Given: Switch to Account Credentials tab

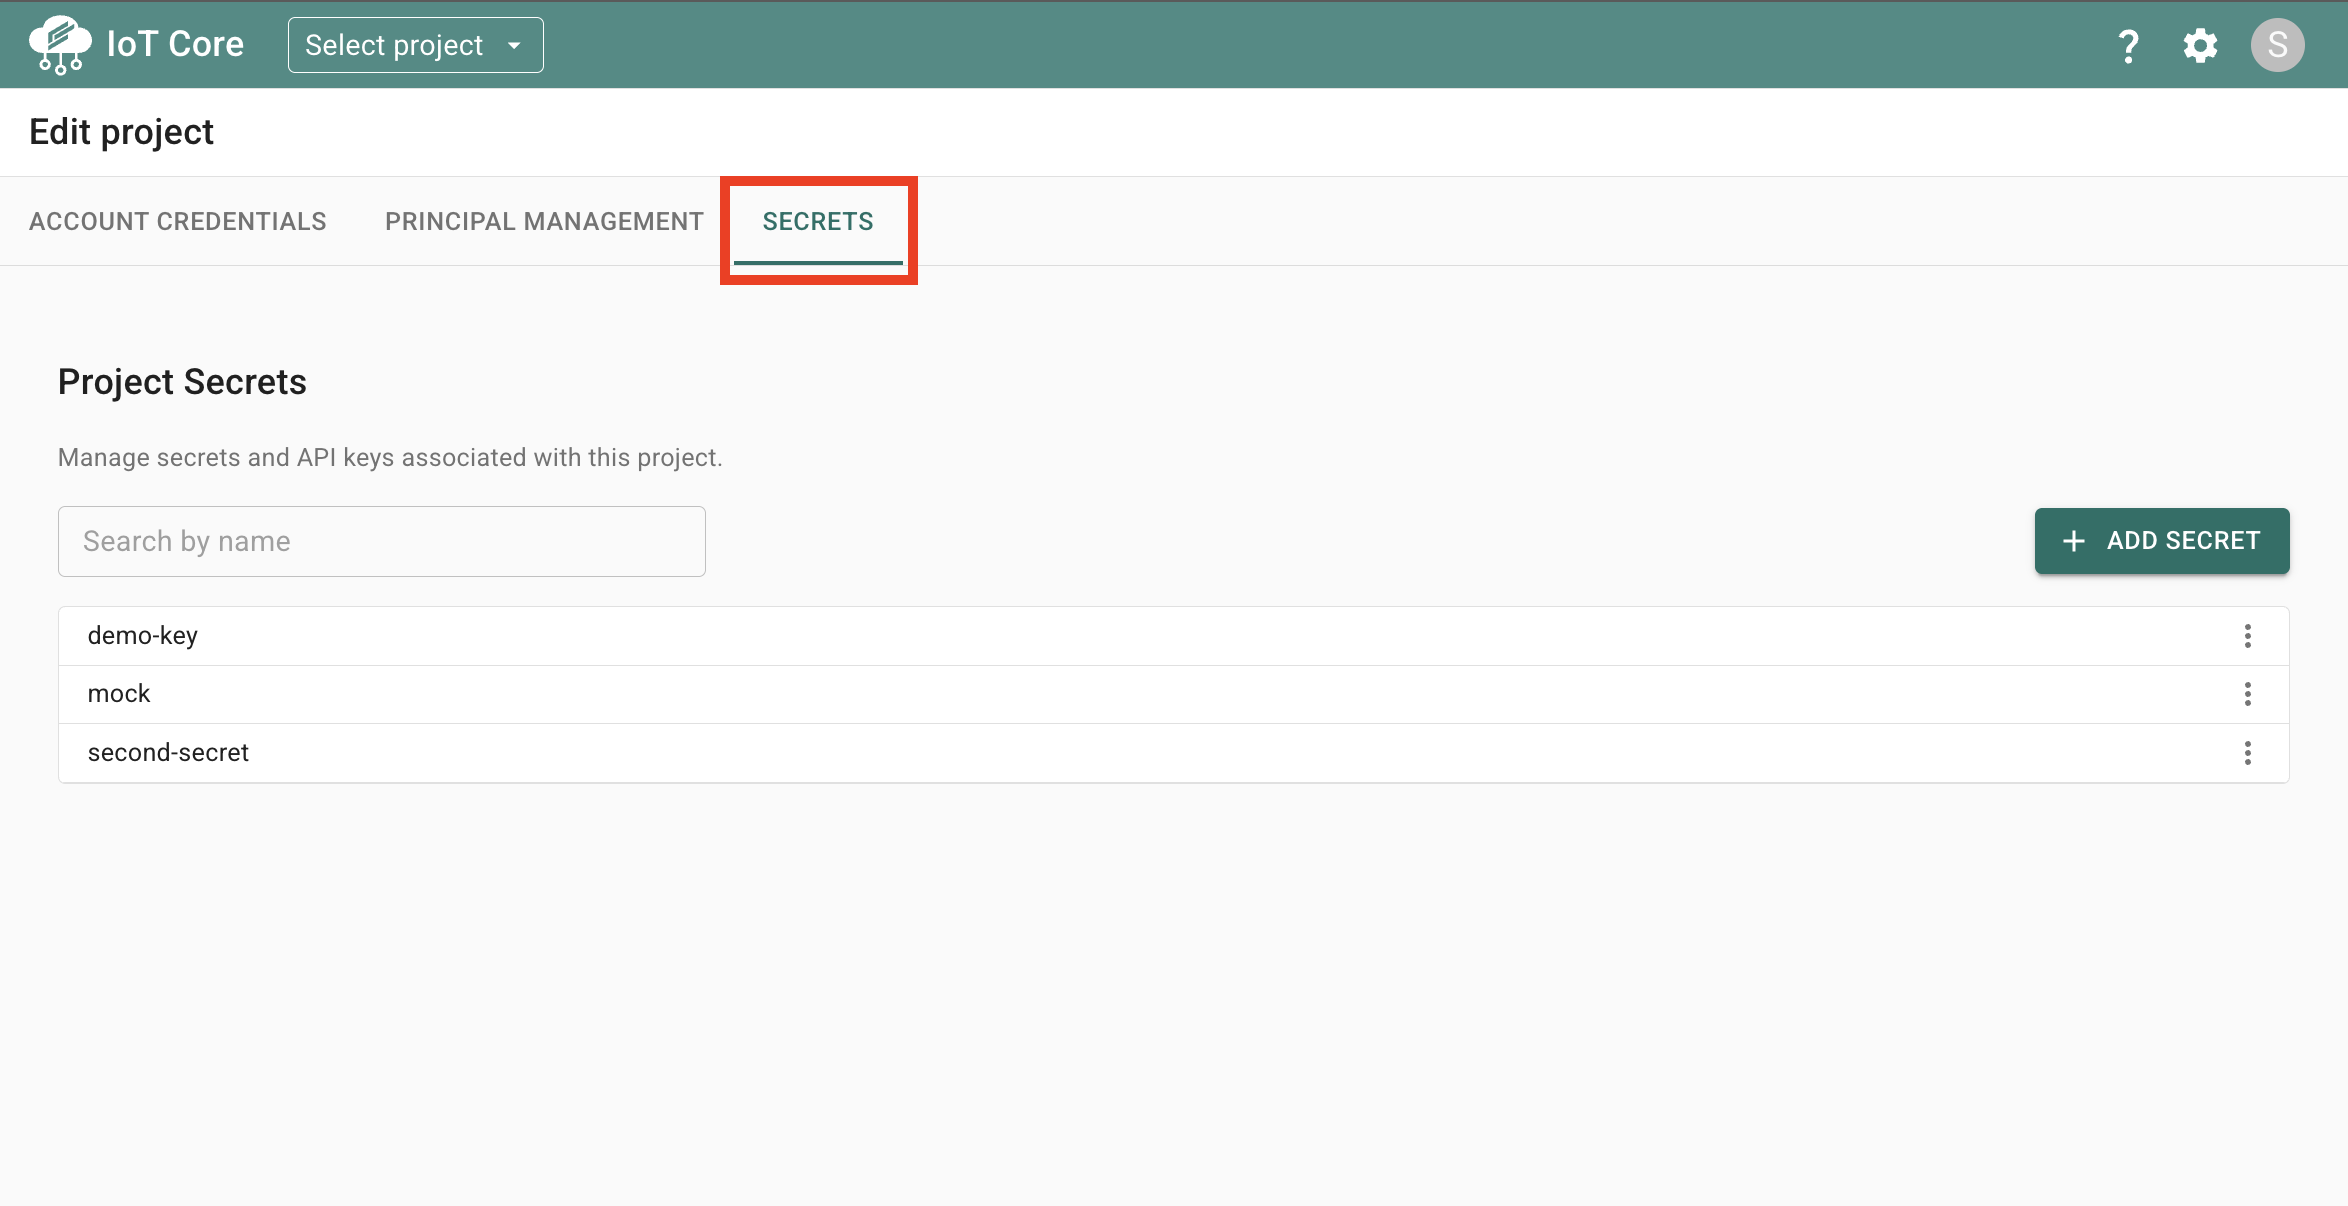Looking at the screenshot, I should (x=178, y=221).
